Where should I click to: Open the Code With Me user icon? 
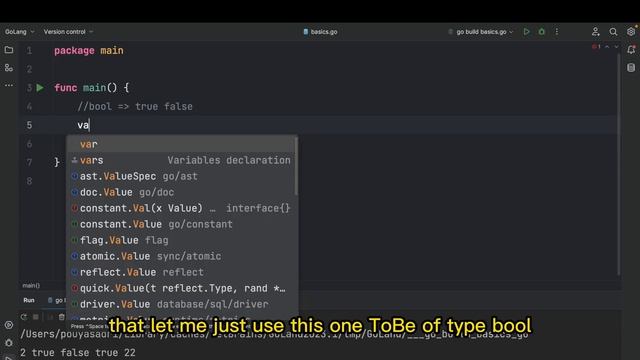click(596, 32)
